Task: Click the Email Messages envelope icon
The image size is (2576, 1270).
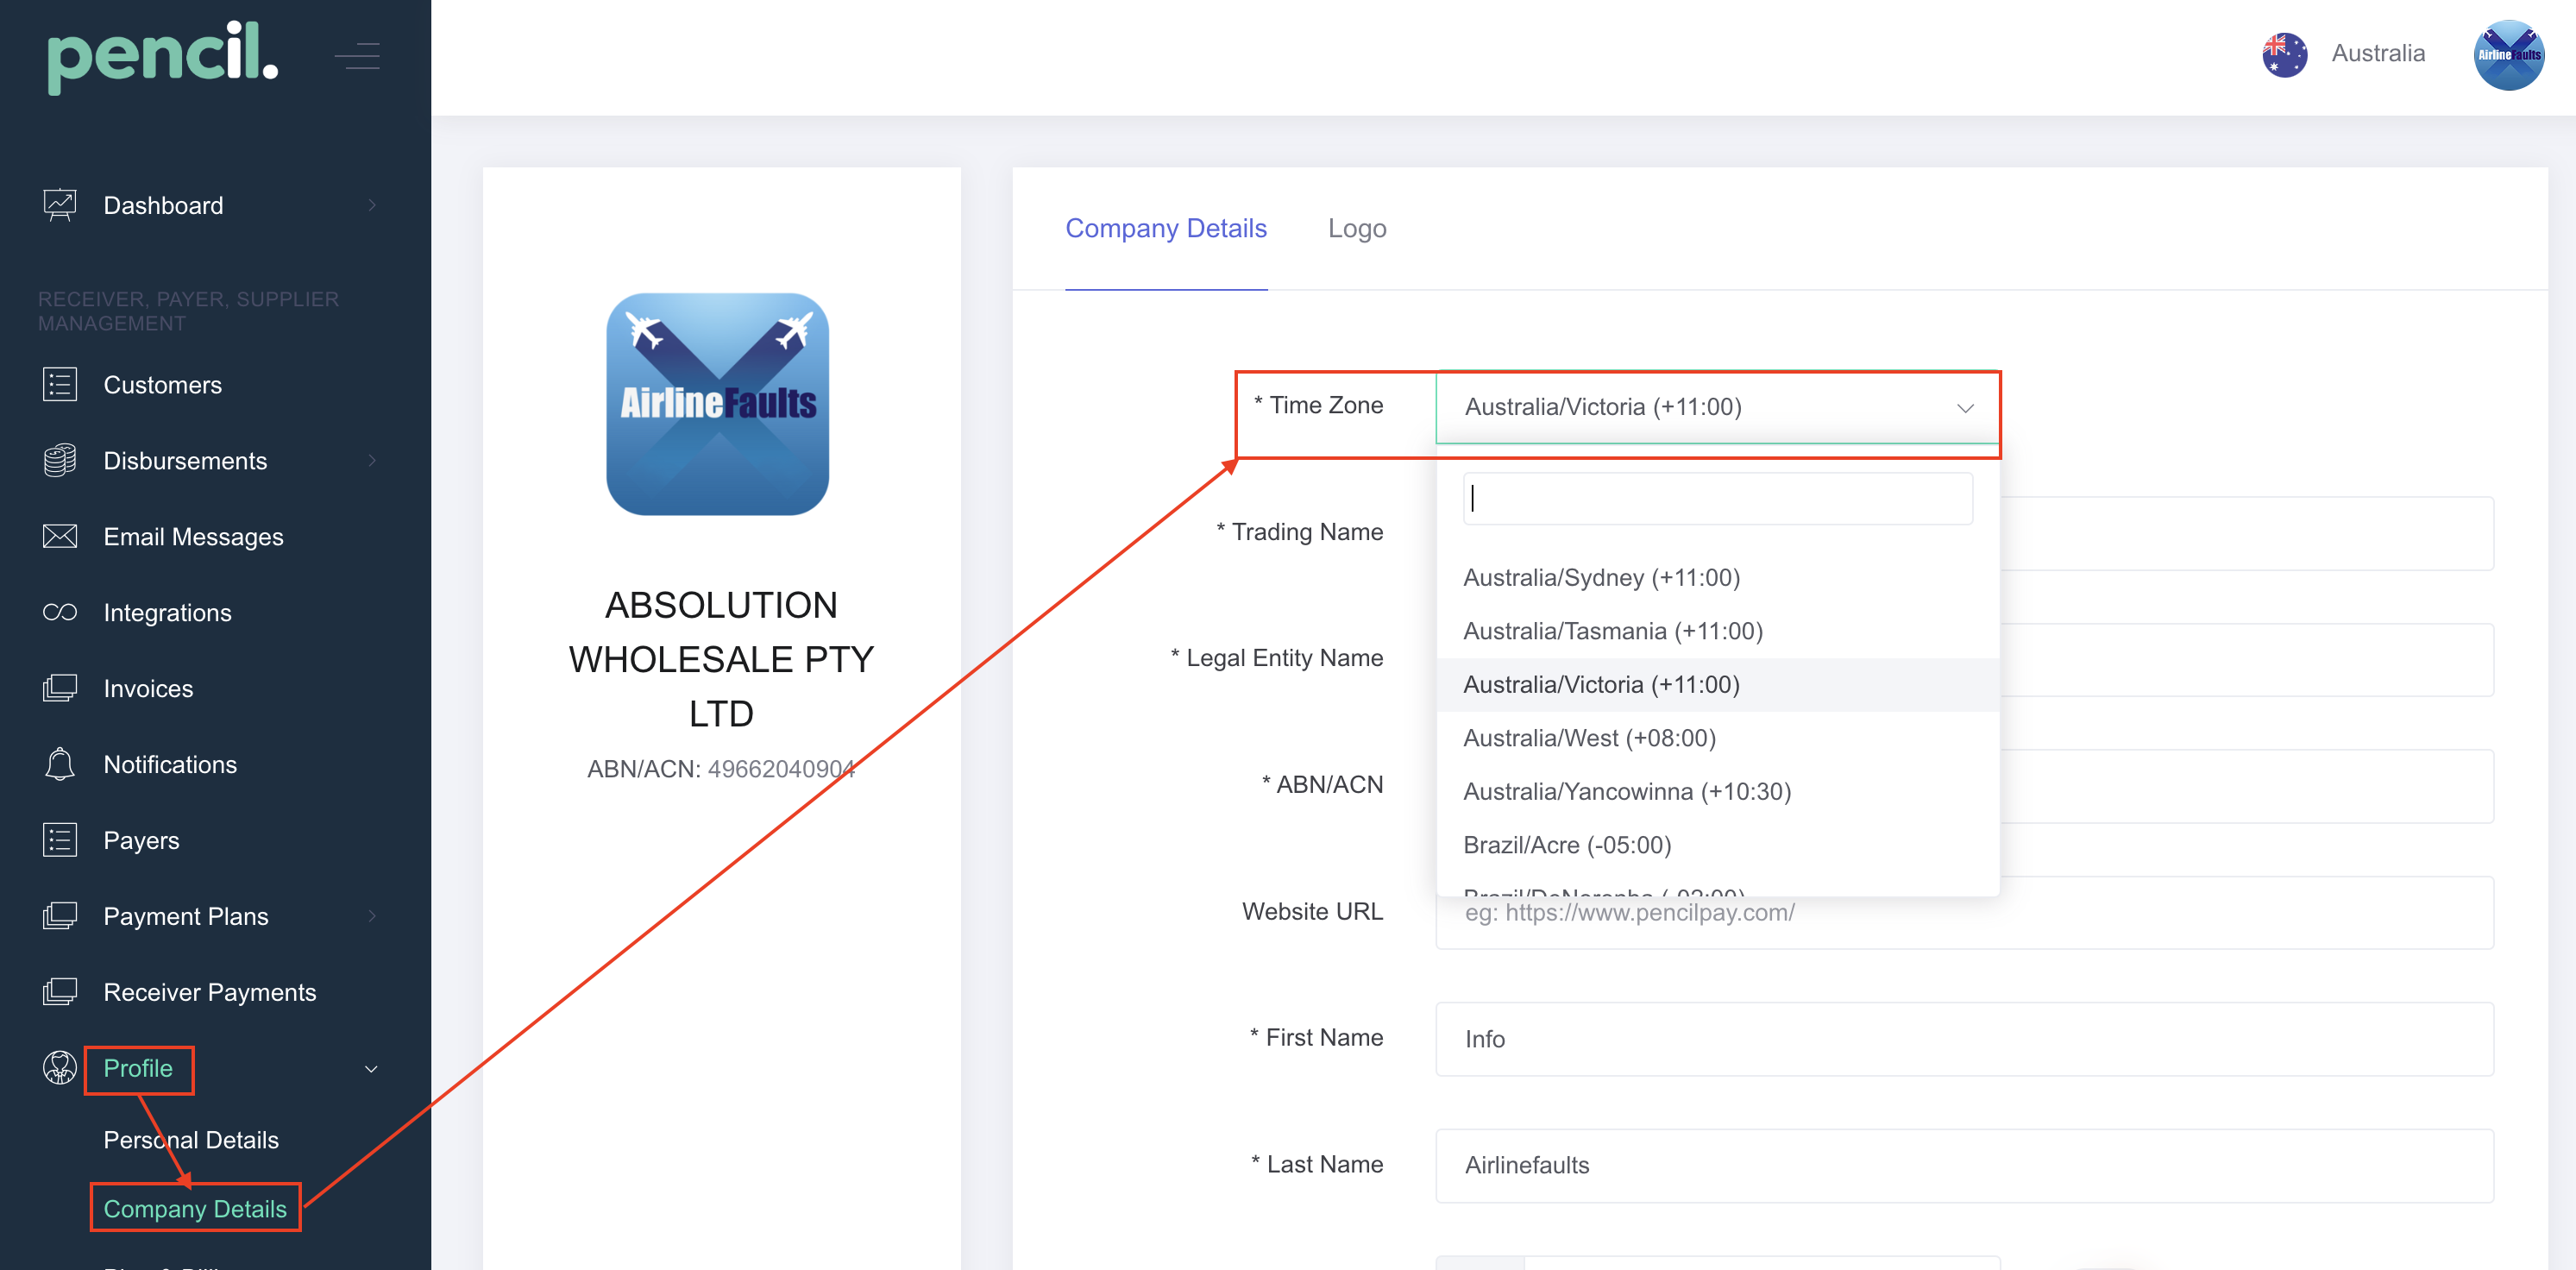Action: (59, 537)
